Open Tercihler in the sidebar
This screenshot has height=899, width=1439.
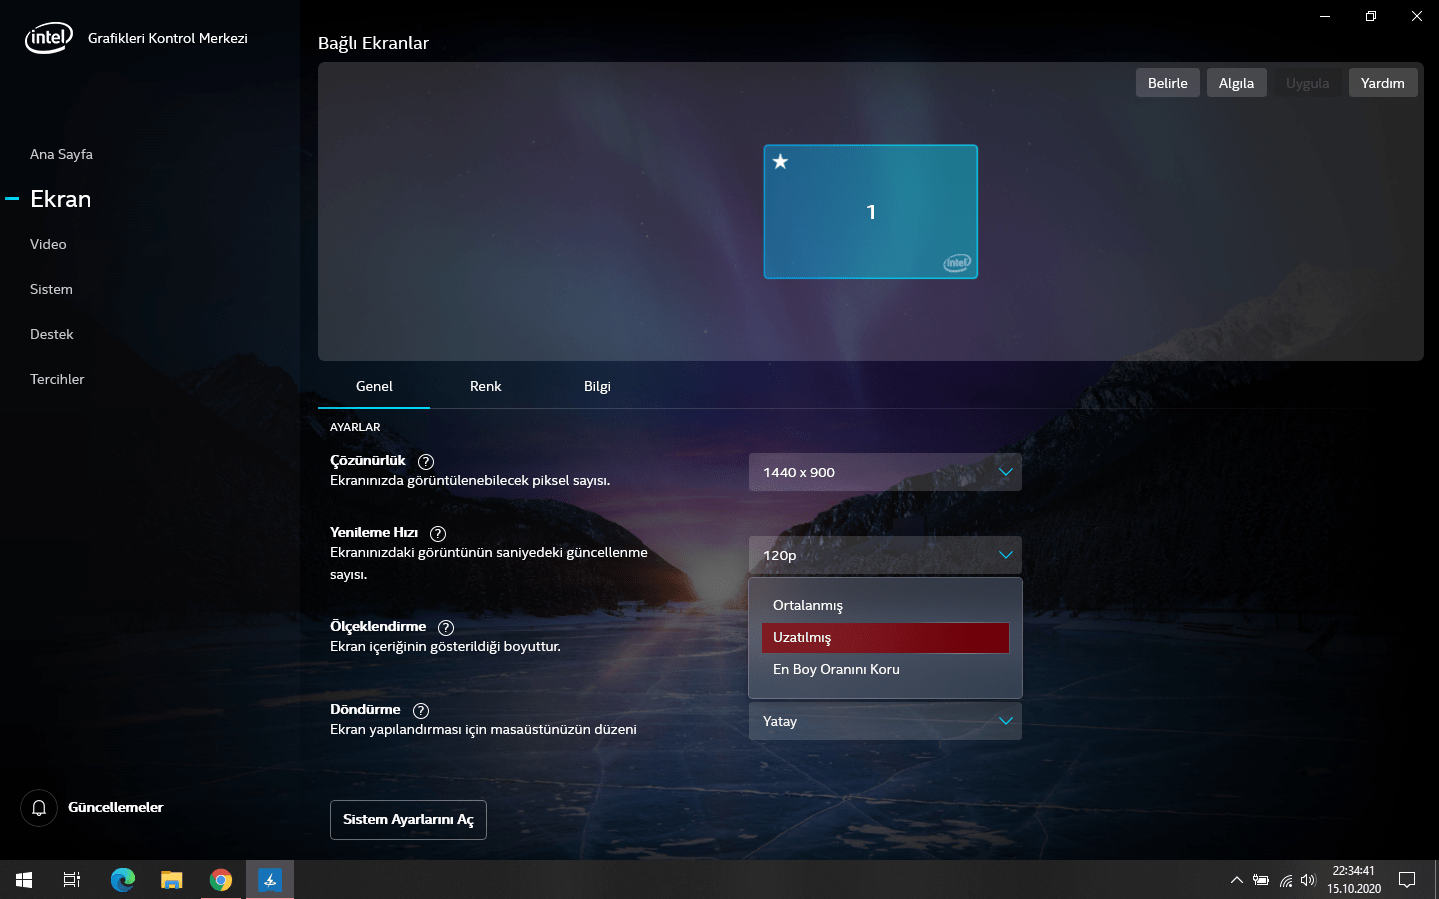point(57,379)
